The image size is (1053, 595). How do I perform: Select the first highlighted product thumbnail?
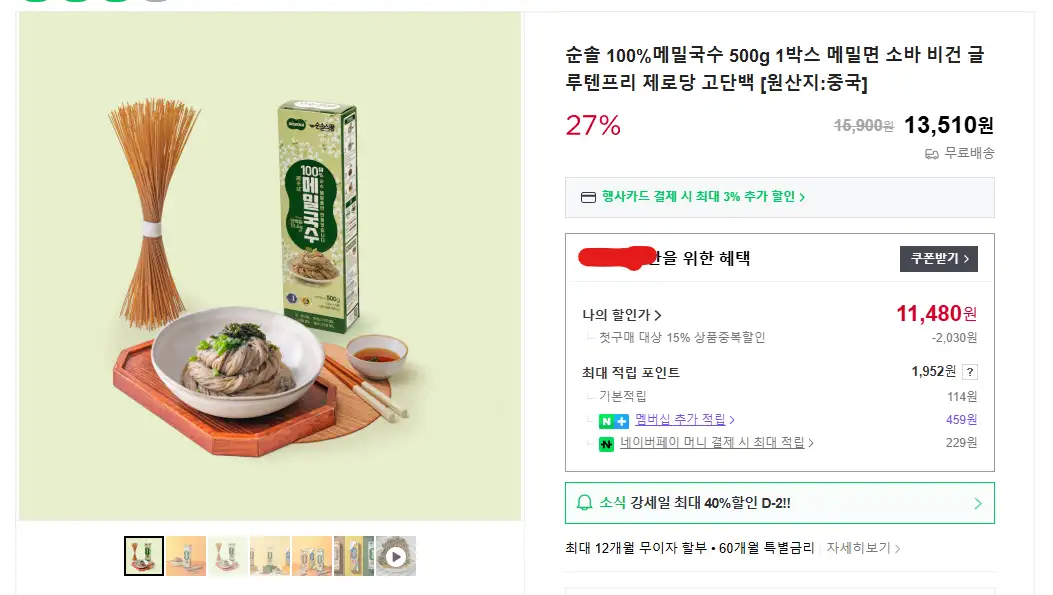click(x=144, y=556)
